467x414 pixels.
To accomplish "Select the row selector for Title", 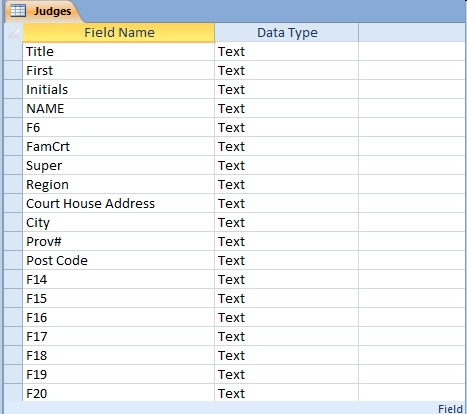I will pos(13,51).
